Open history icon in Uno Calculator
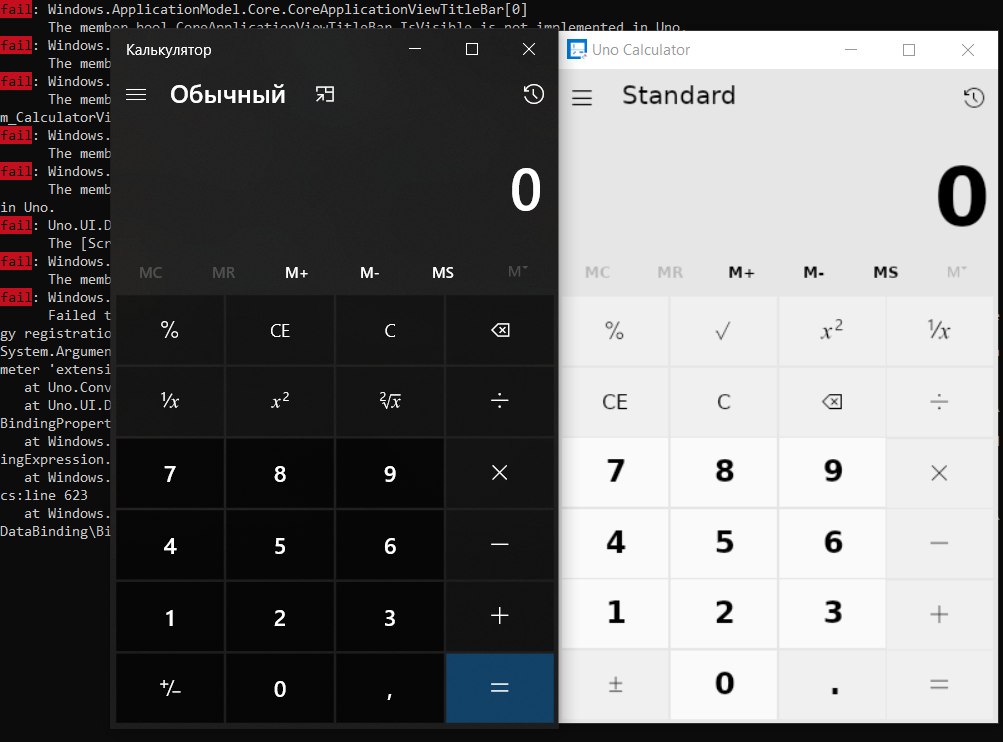This screenshot has height=742, width=1003. (x=974, y=97)
